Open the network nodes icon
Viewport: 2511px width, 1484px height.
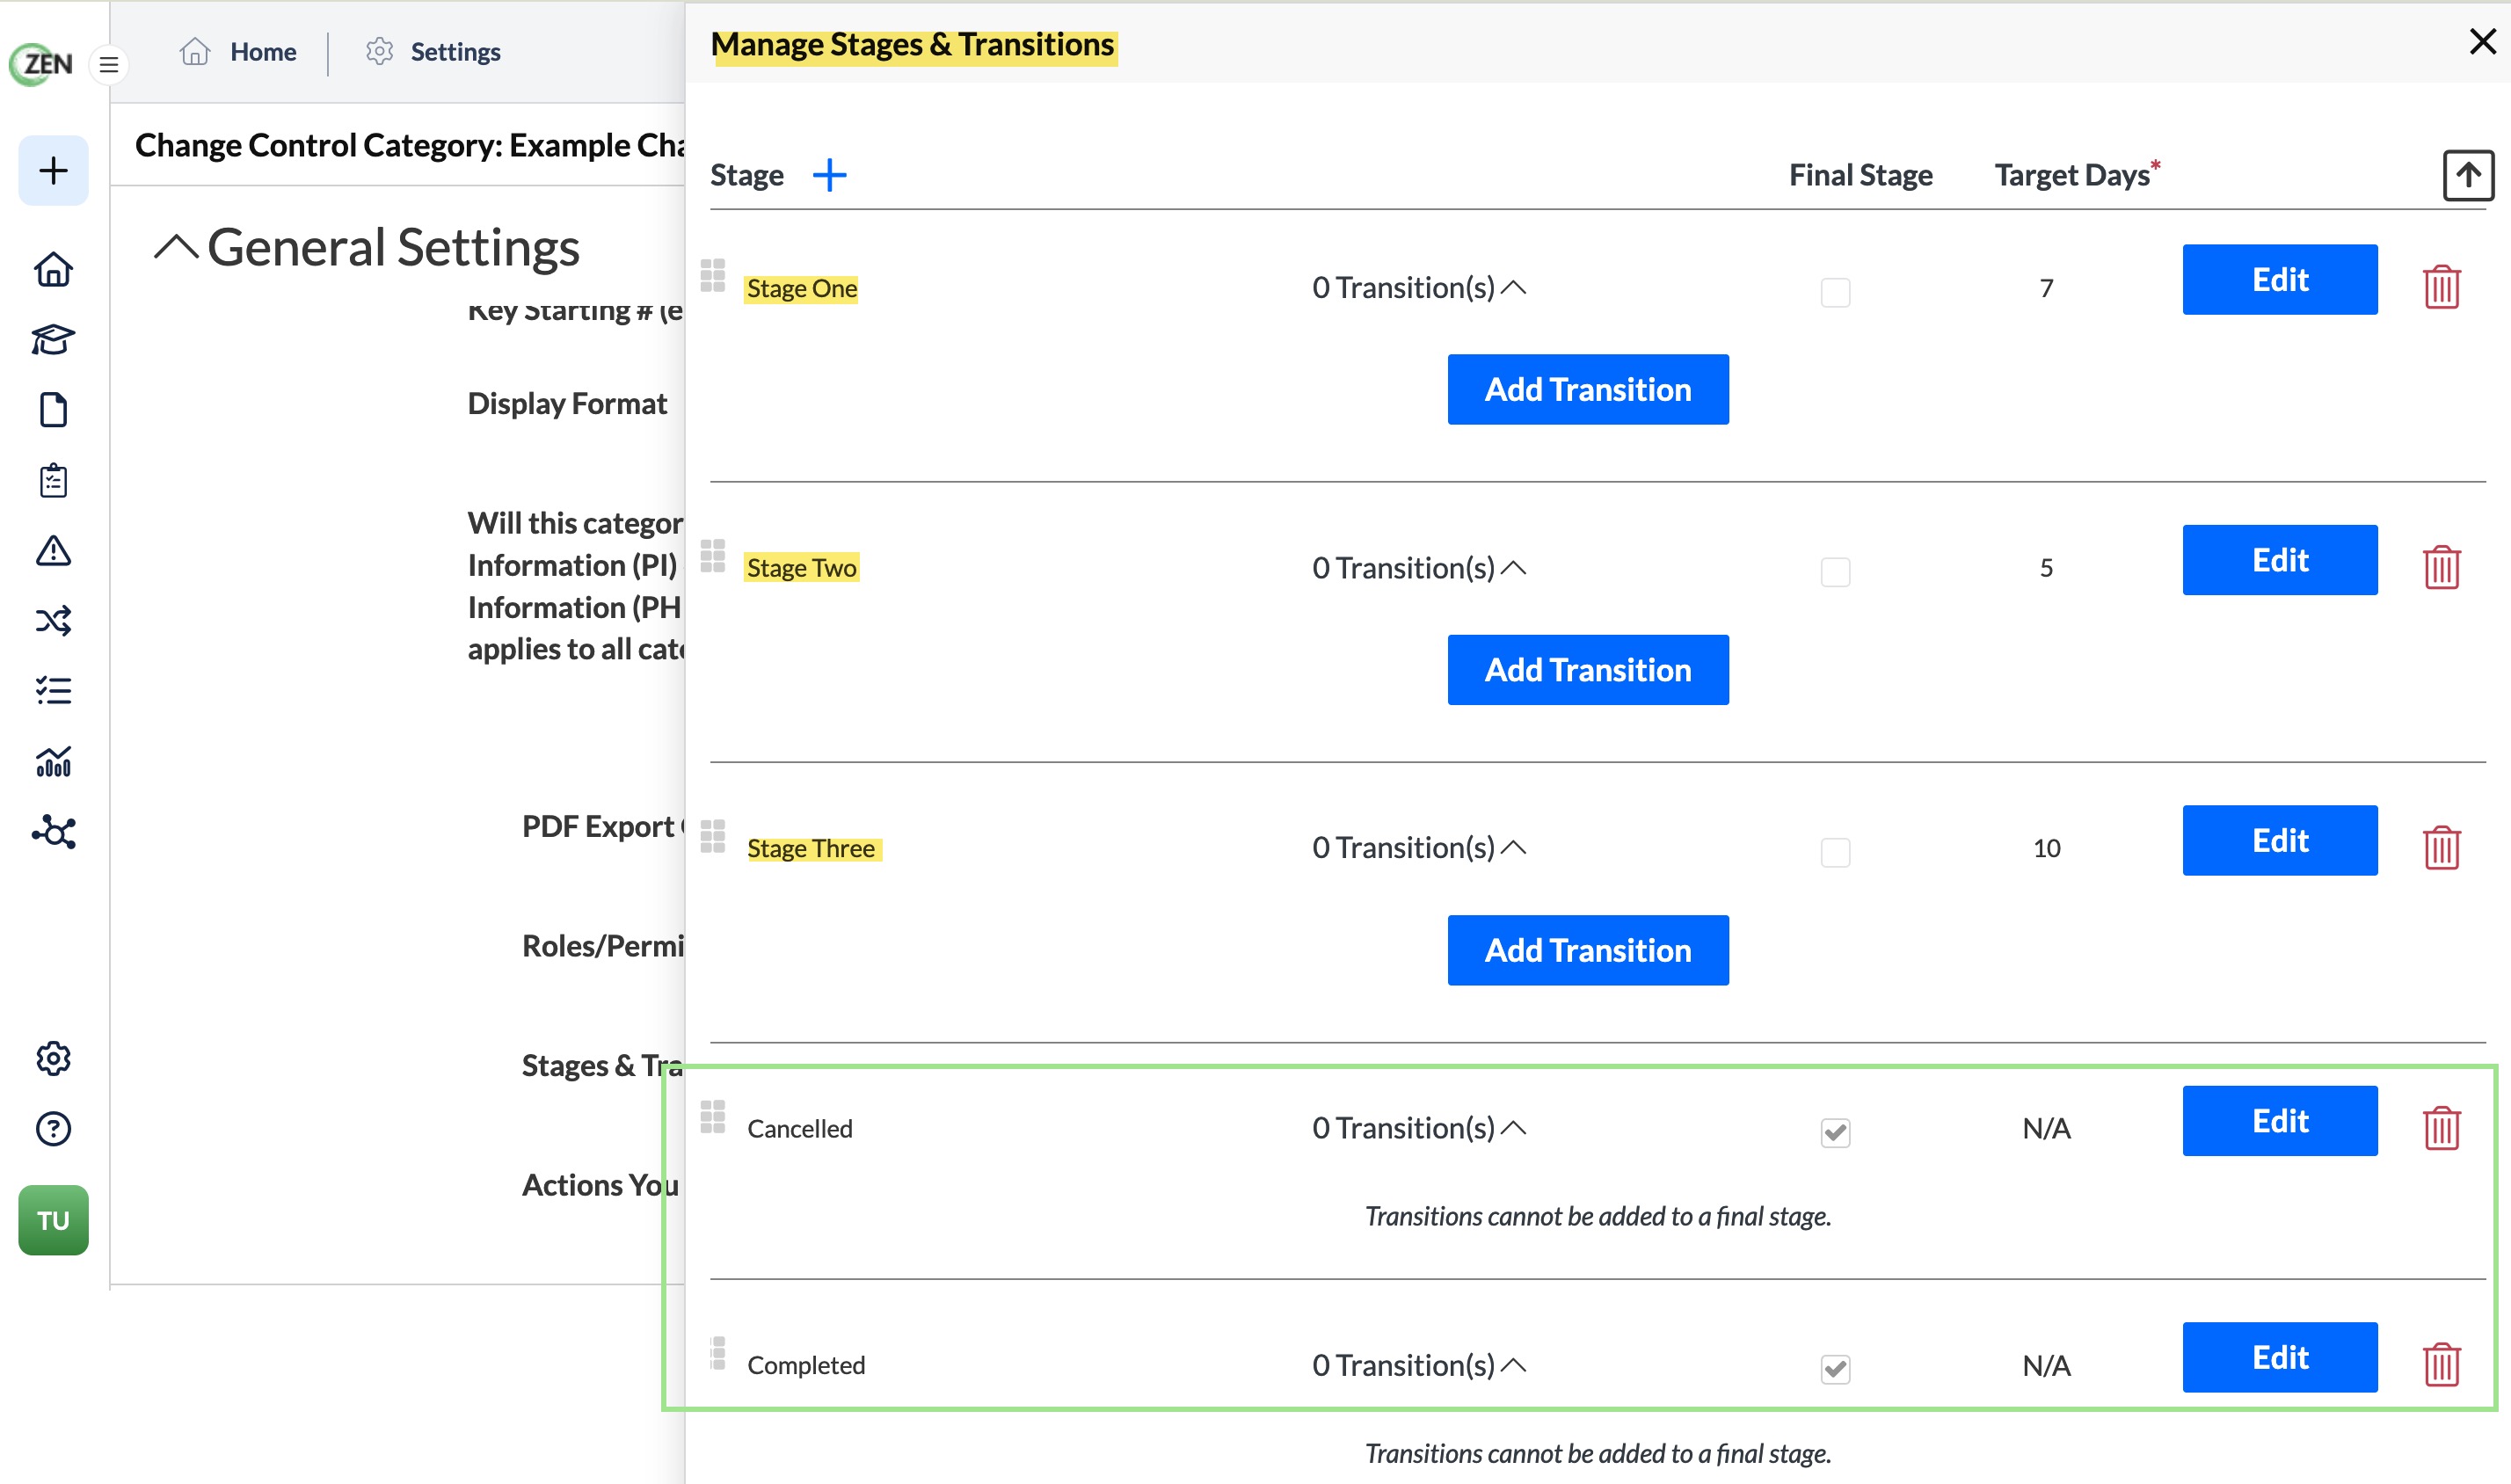[53, 832]
